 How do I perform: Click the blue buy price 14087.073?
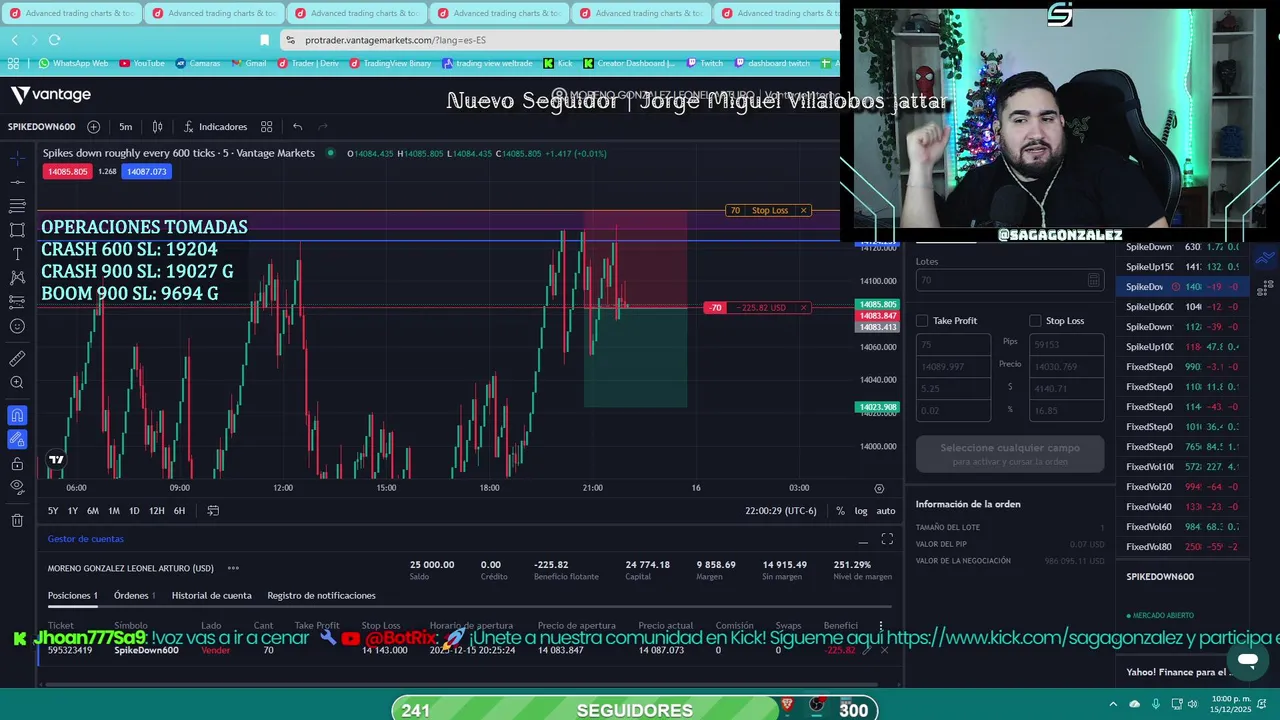click(x=146, y=172)
